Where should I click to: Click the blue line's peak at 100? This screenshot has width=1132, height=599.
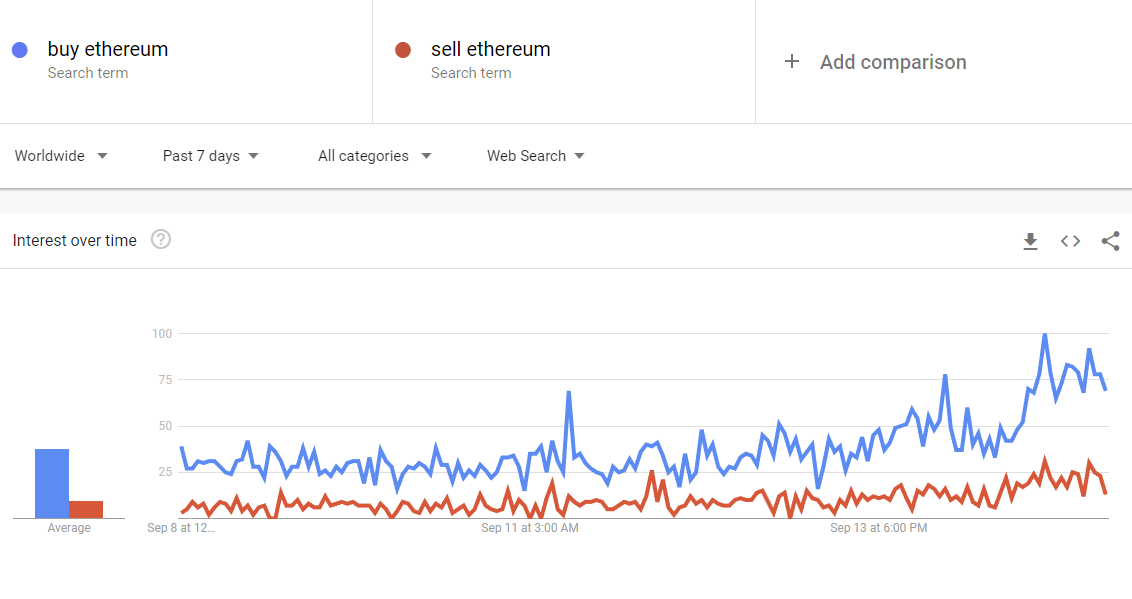coord(1045,335)
